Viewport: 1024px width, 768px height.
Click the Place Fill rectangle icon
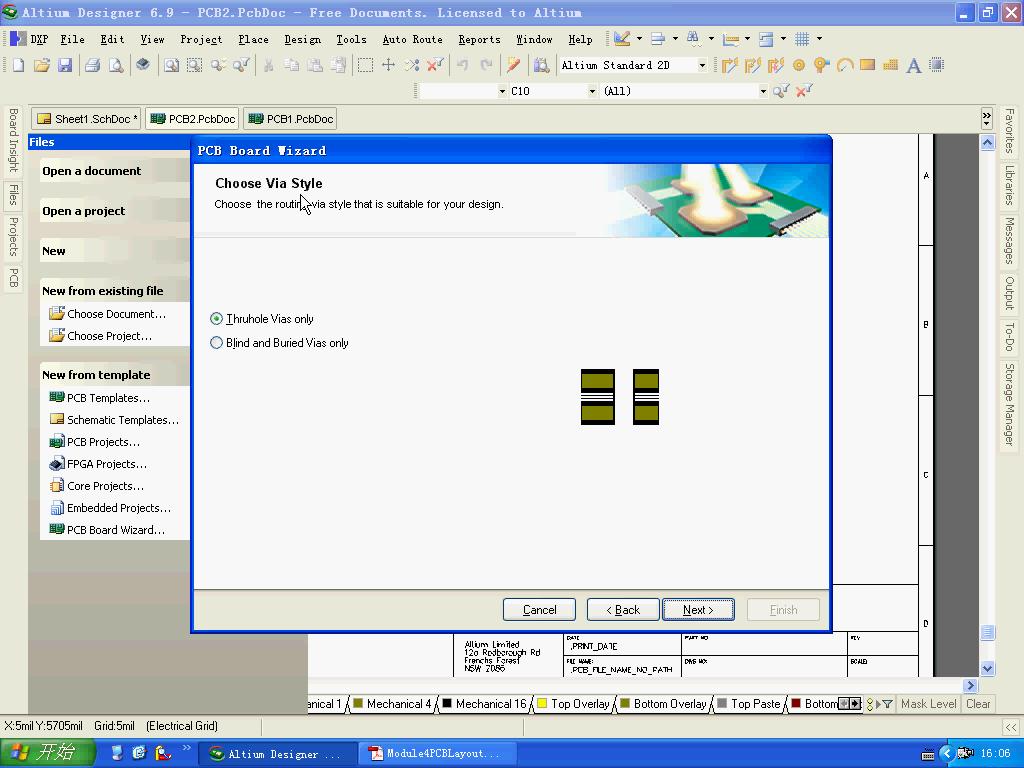(867, 65)
